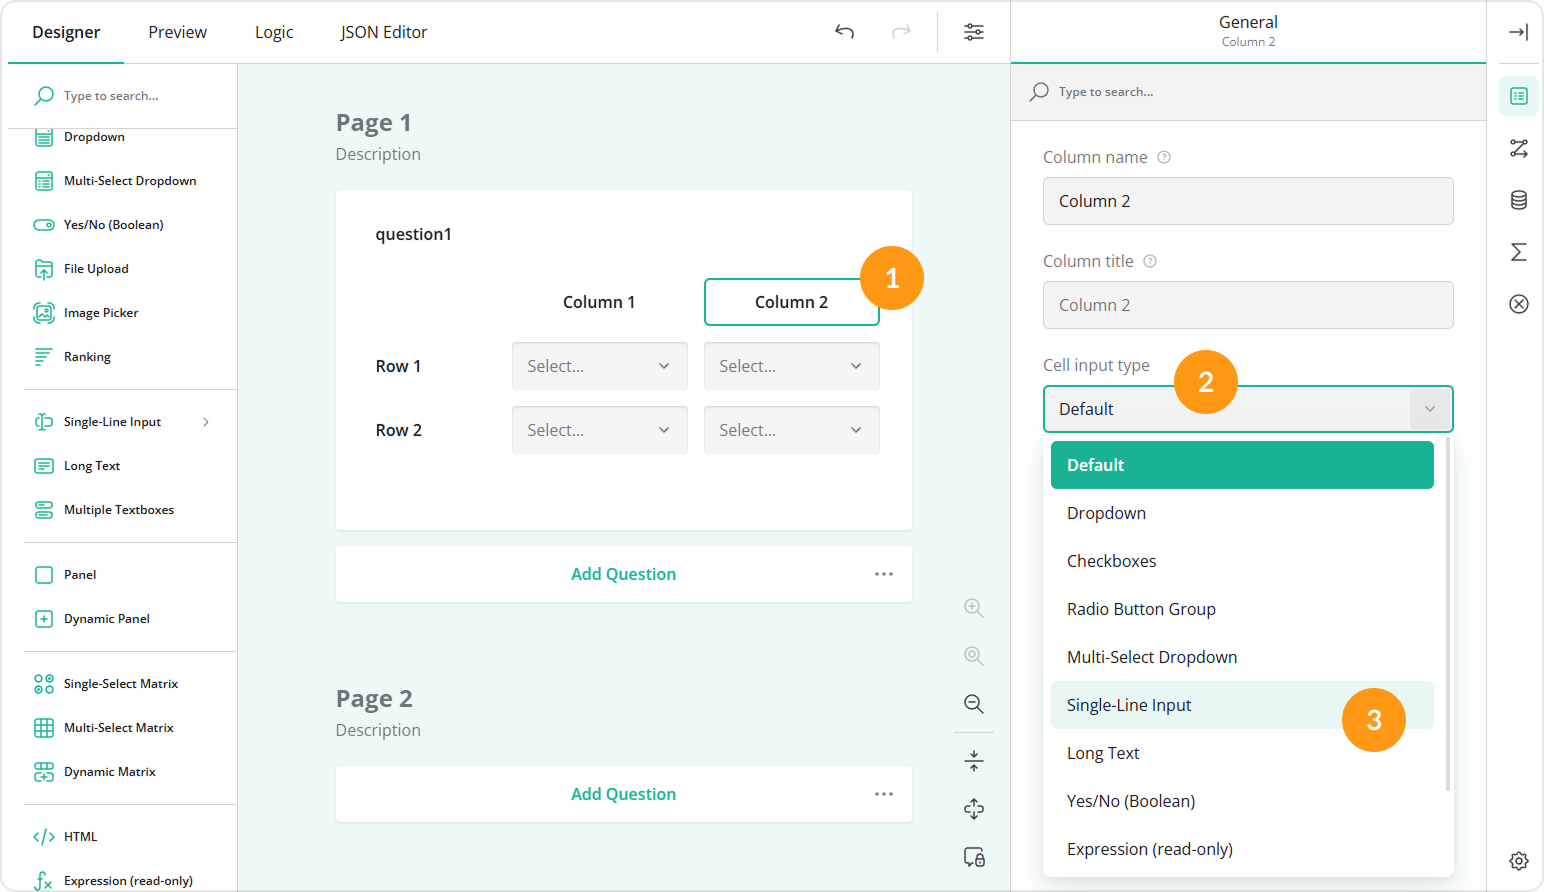This screenshot has width=1544, height=892.
Task: Click Add Question on Page 2
Action: point(623,793)
